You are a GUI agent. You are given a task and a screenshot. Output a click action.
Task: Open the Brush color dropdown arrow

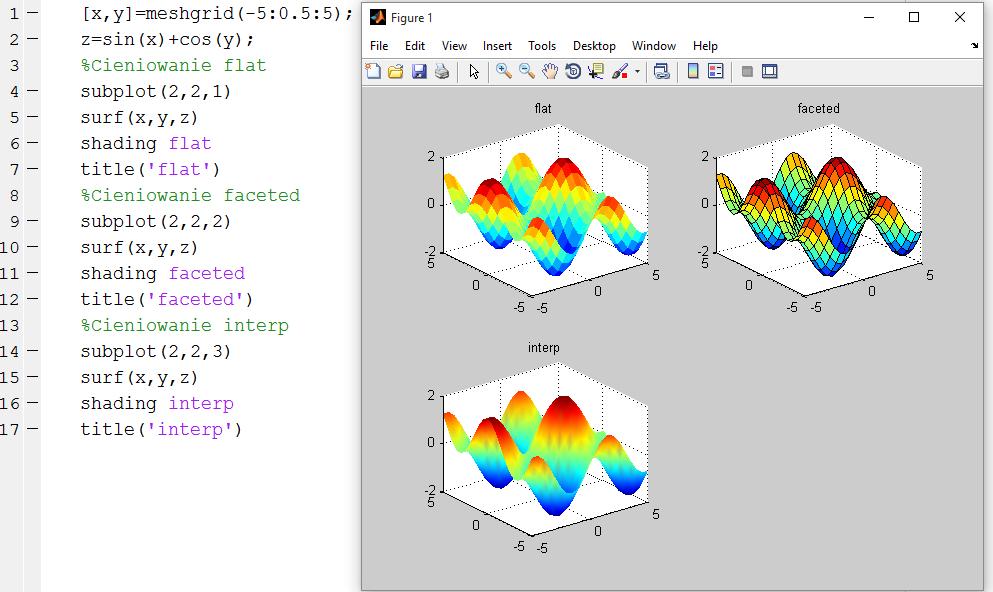click(x=637, y=72)
